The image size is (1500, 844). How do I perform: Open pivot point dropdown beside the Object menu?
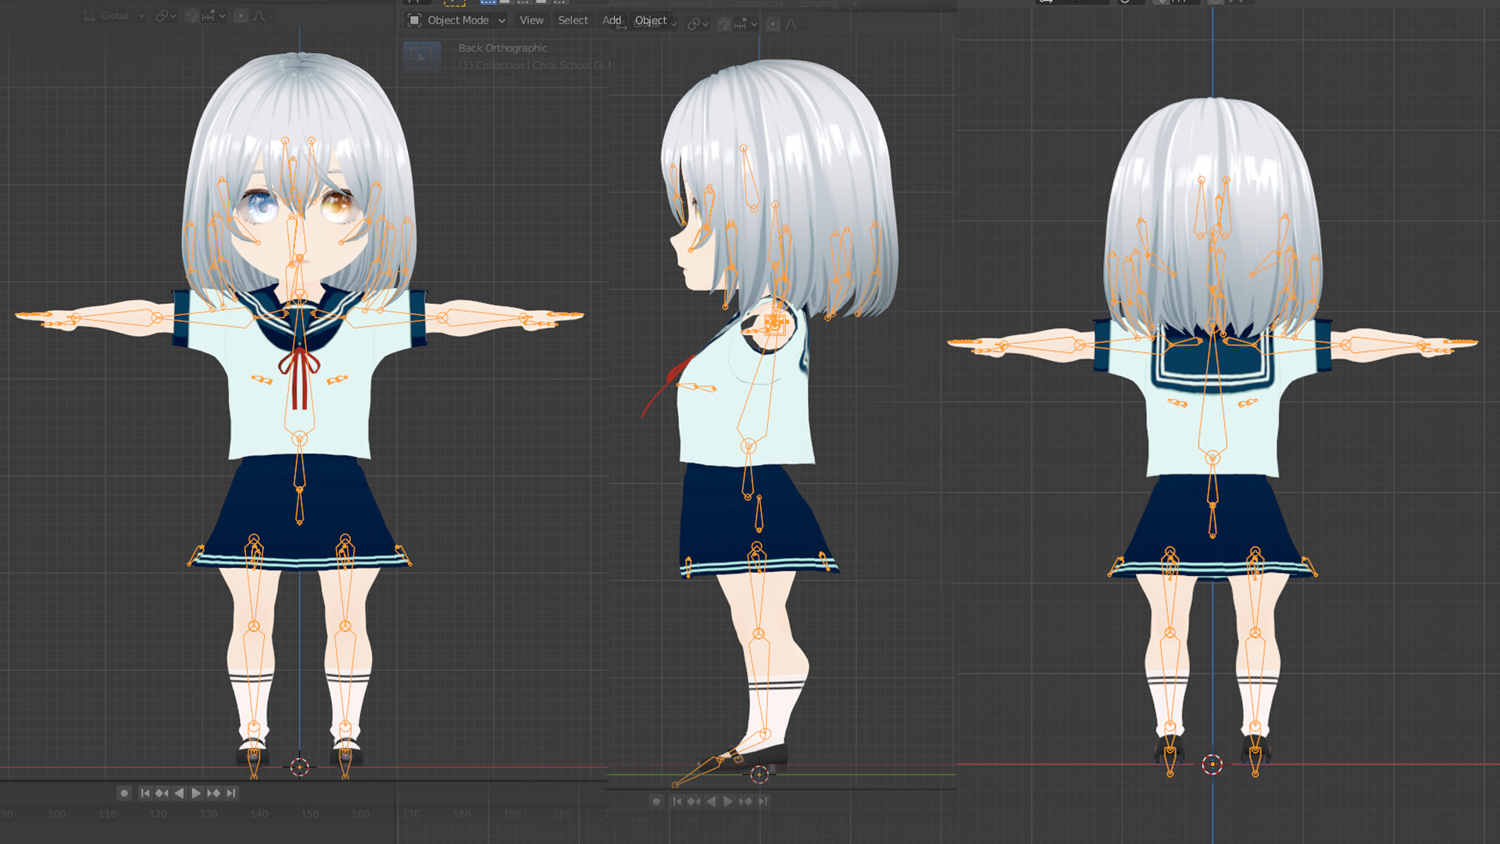pos(697,24)
